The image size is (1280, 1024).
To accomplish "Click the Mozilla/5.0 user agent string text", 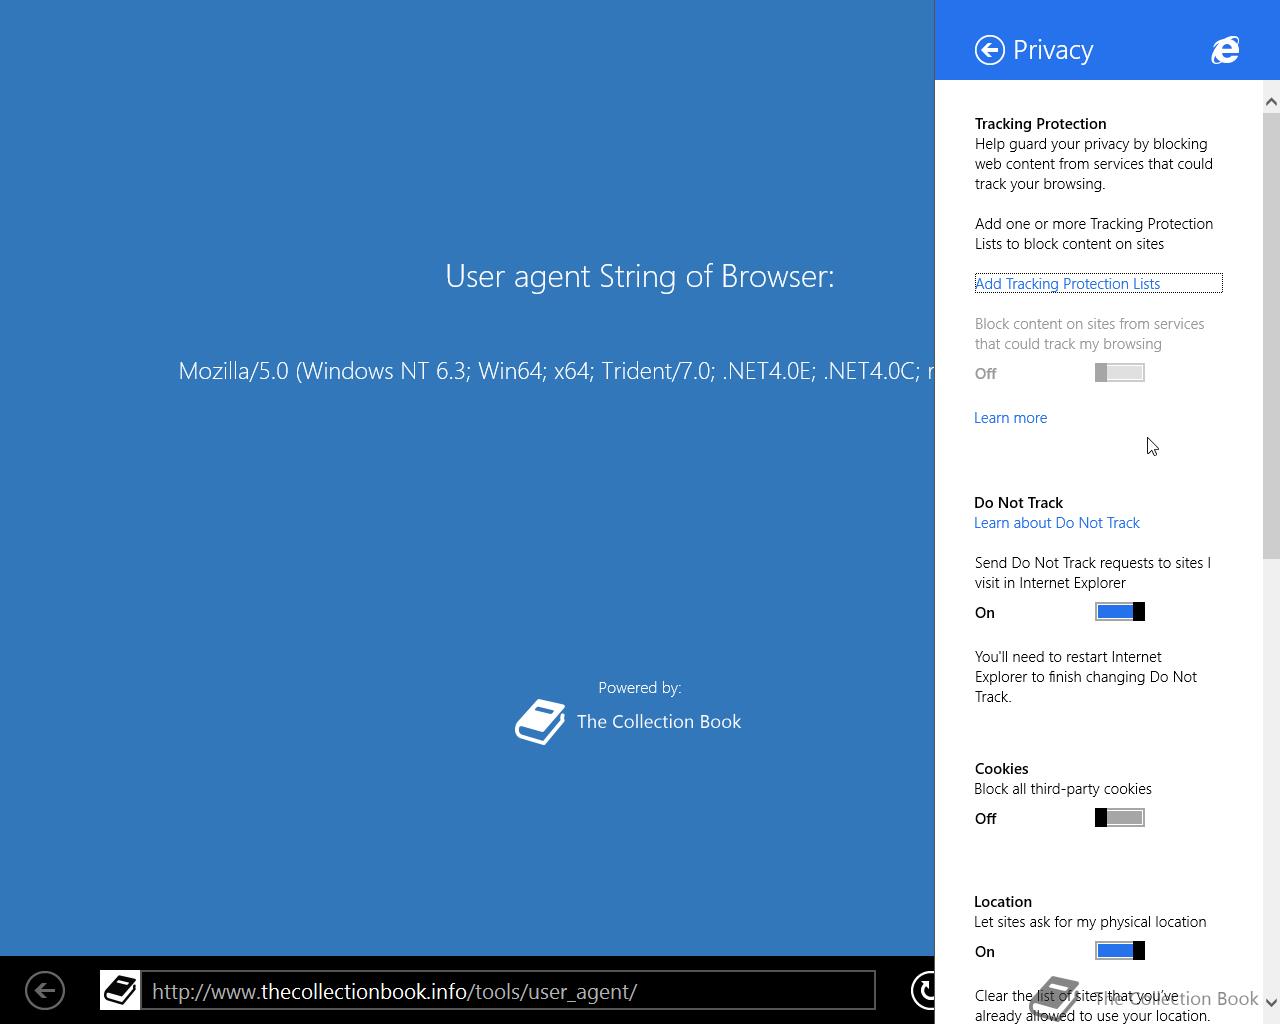I will tap(556, 371).
